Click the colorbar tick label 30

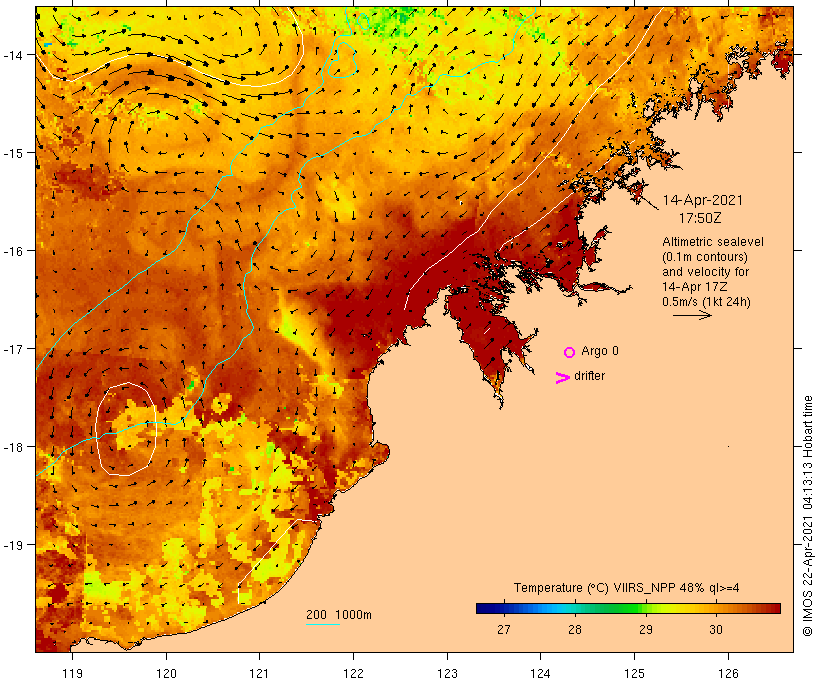point(716,629)
